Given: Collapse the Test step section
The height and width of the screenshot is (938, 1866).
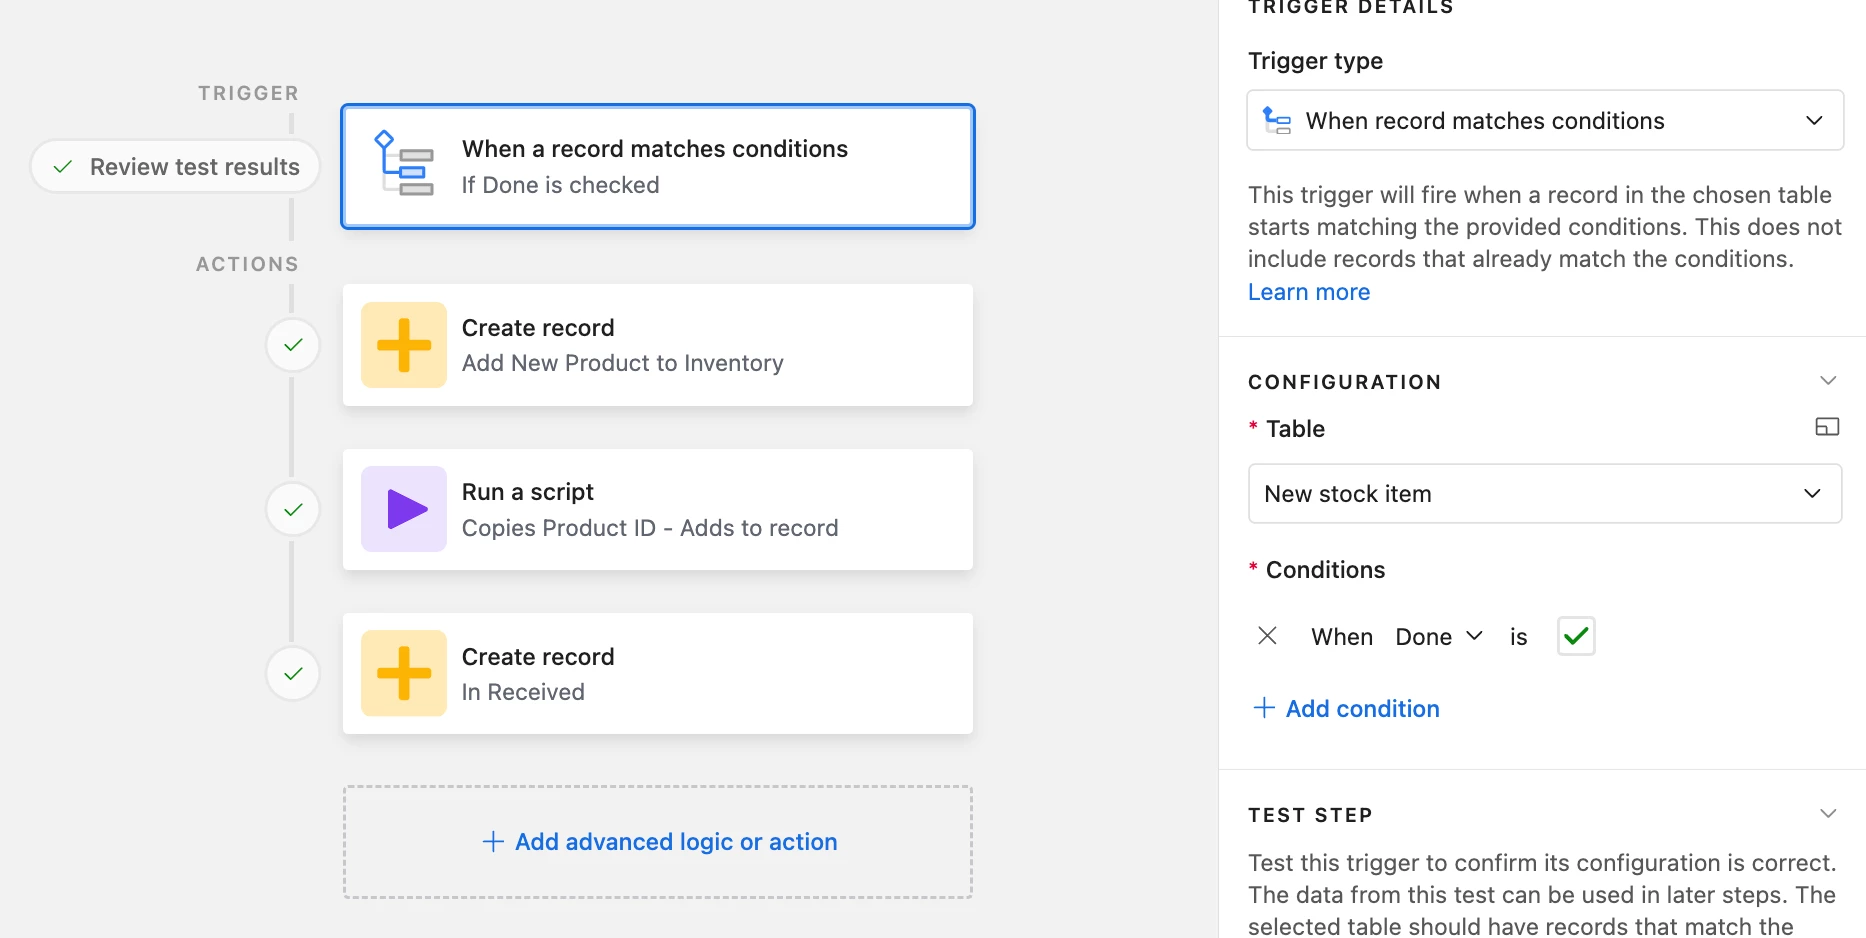Looking at the screenshot, I should click(x=1828, y=814).
